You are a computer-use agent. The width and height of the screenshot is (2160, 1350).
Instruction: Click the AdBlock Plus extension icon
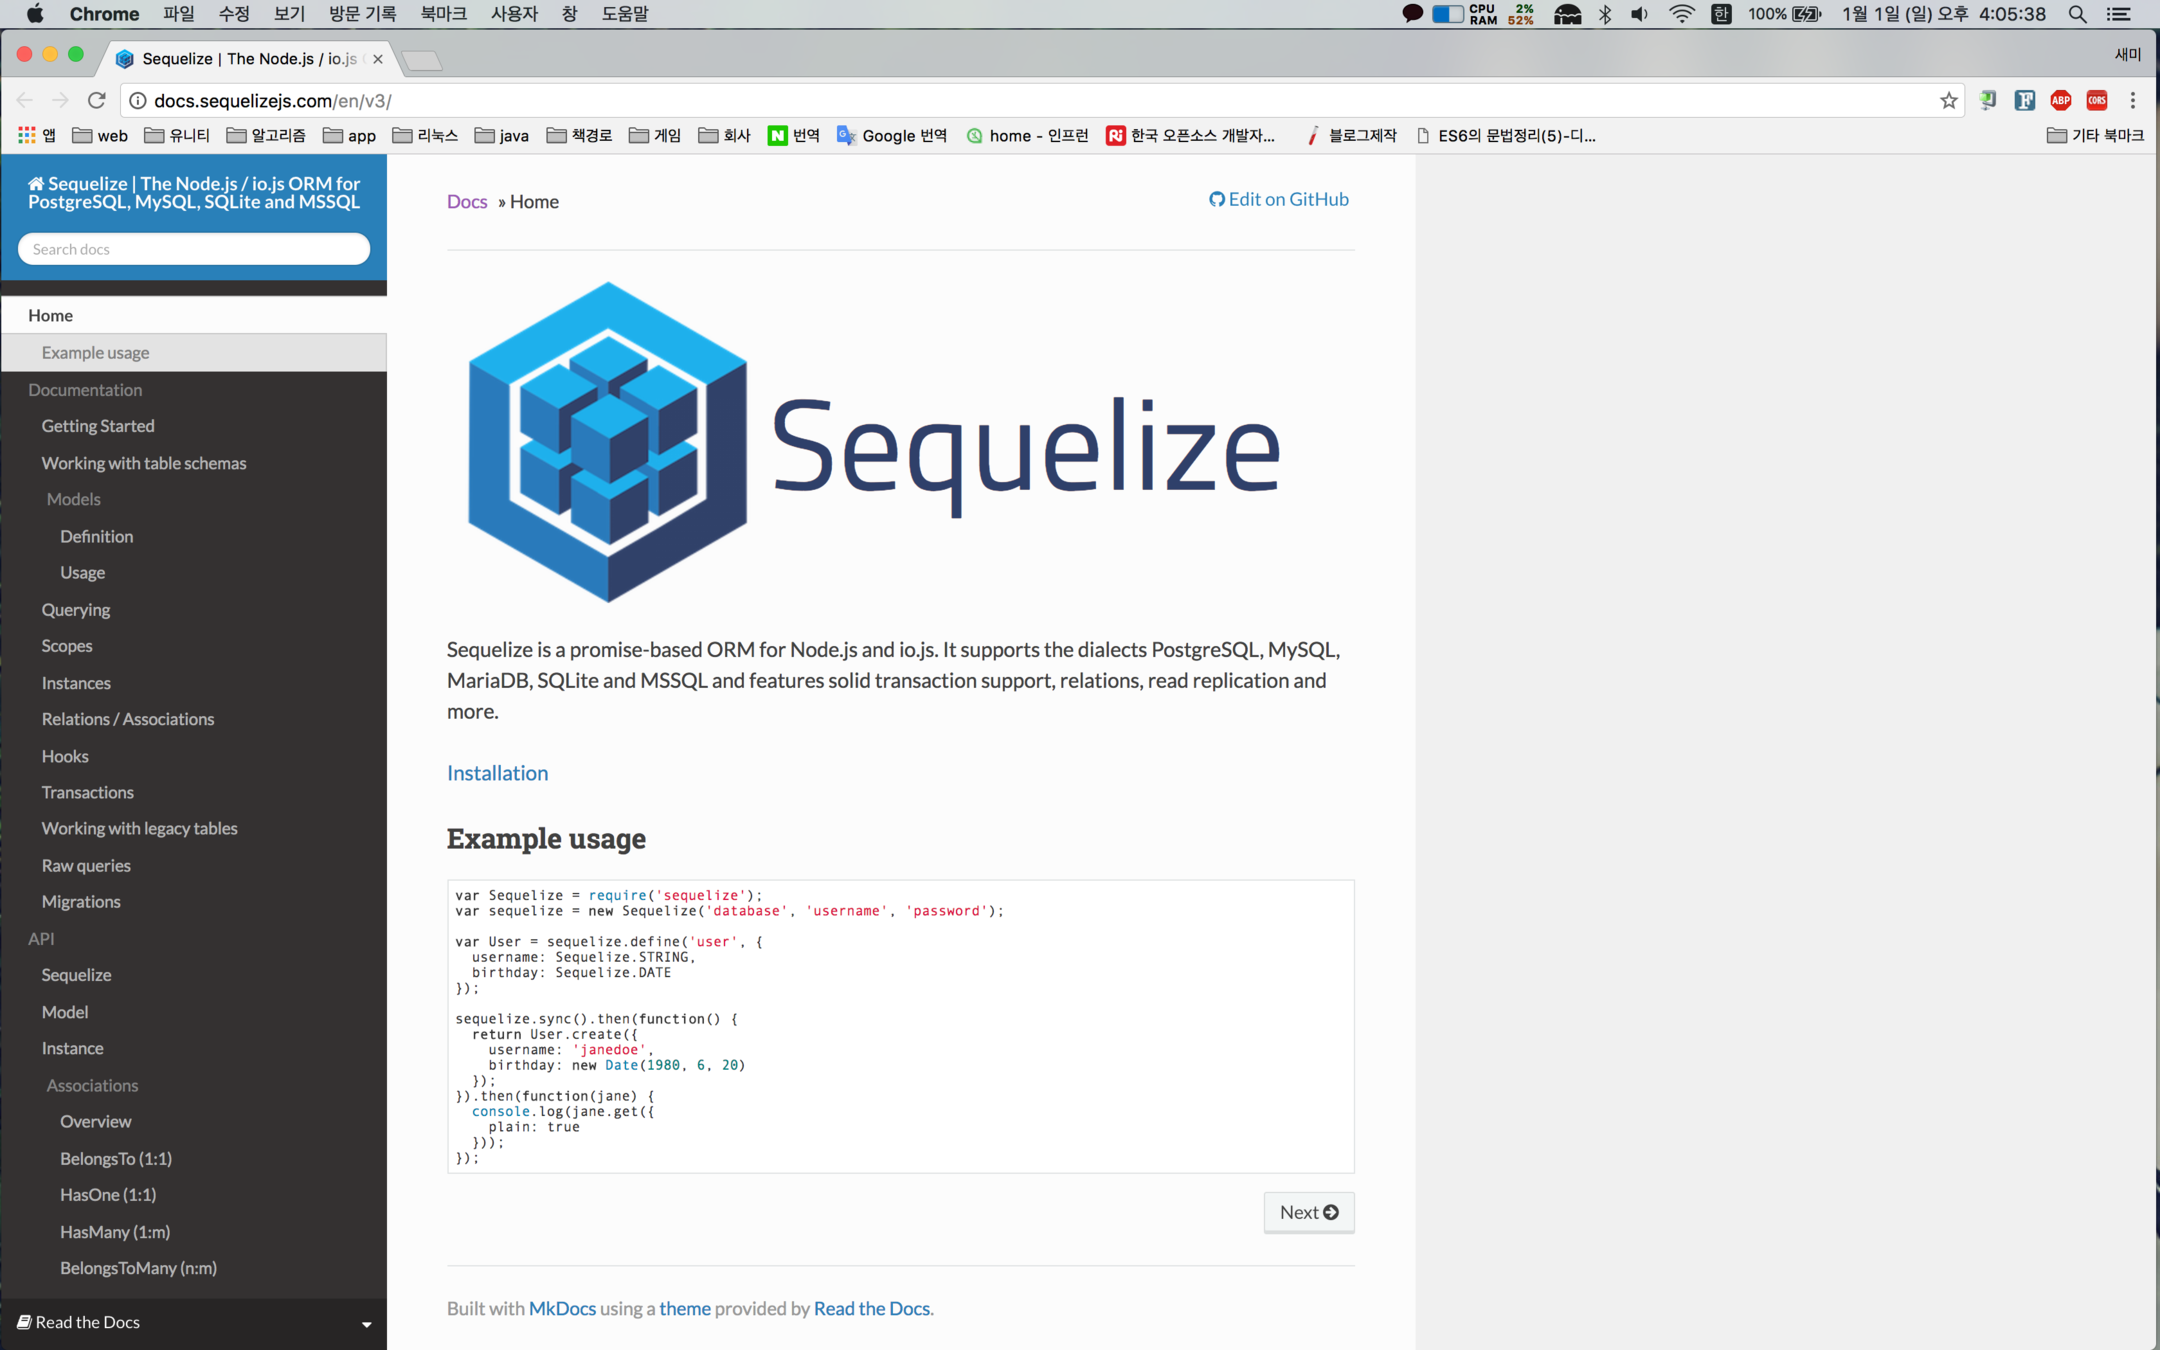[2060, 100]
